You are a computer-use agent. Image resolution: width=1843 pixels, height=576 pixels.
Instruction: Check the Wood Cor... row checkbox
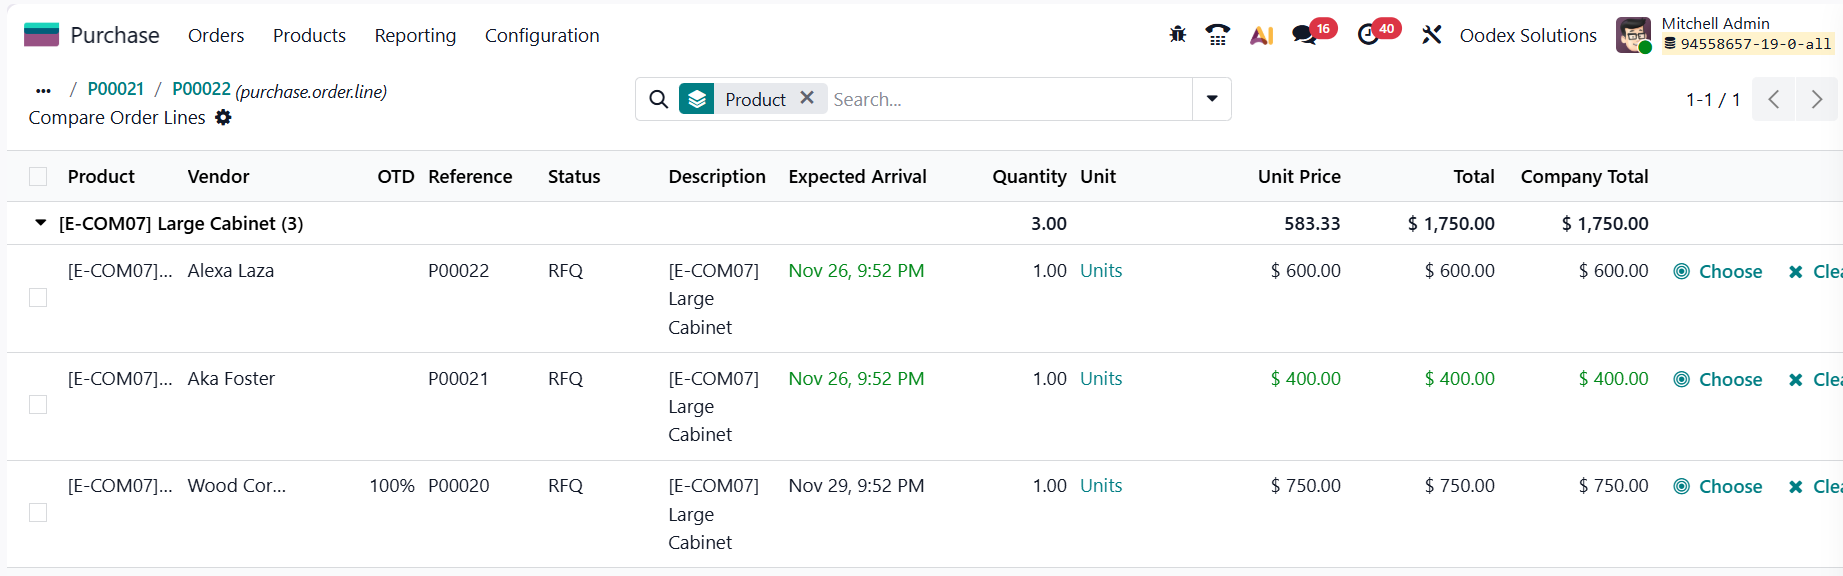coord(38,513)
